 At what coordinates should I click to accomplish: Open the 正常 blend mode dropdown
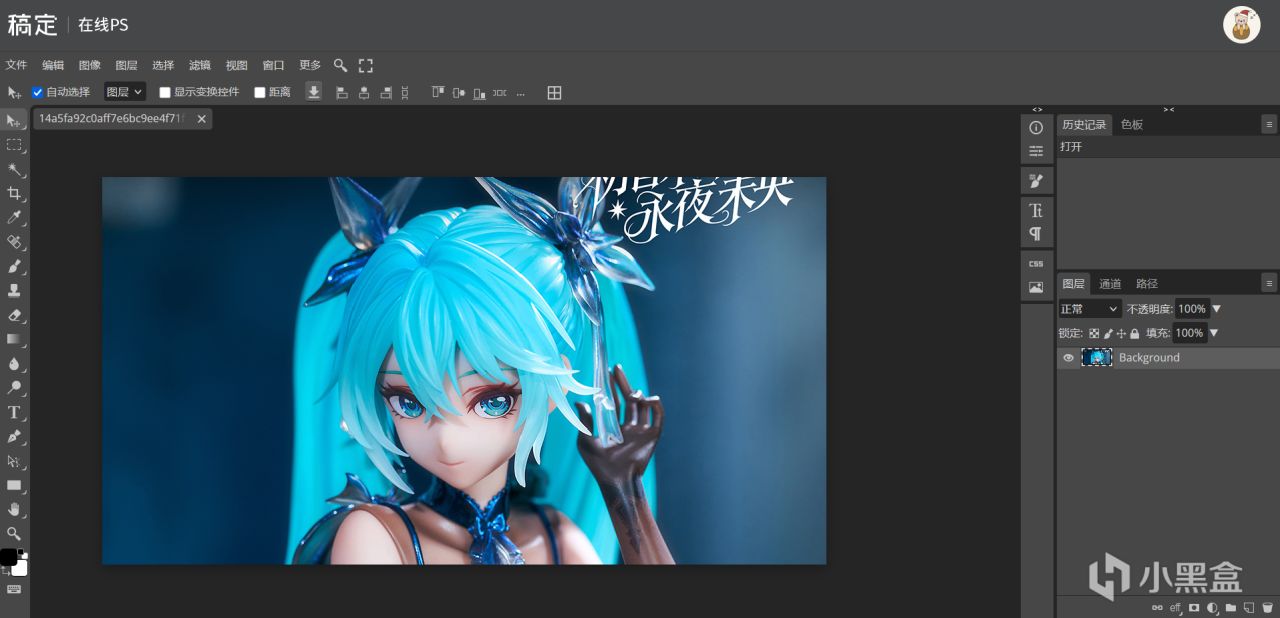[x=1090, y=309]
